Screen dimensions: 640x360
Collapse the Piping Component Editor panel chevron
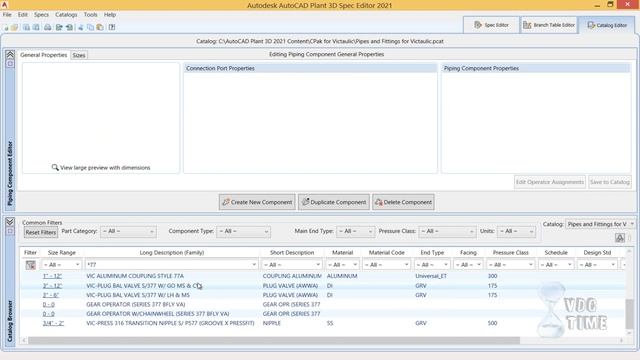pos(10,54)
